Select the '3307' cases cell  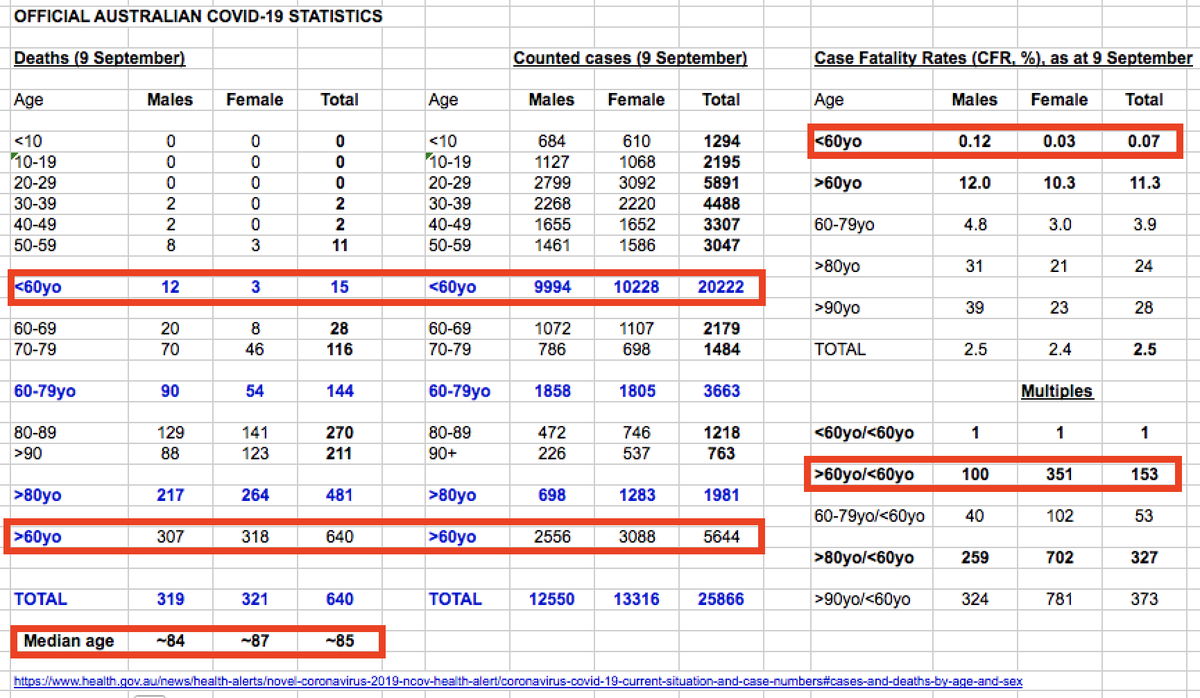pyautogui.click(x=720, y=225)
